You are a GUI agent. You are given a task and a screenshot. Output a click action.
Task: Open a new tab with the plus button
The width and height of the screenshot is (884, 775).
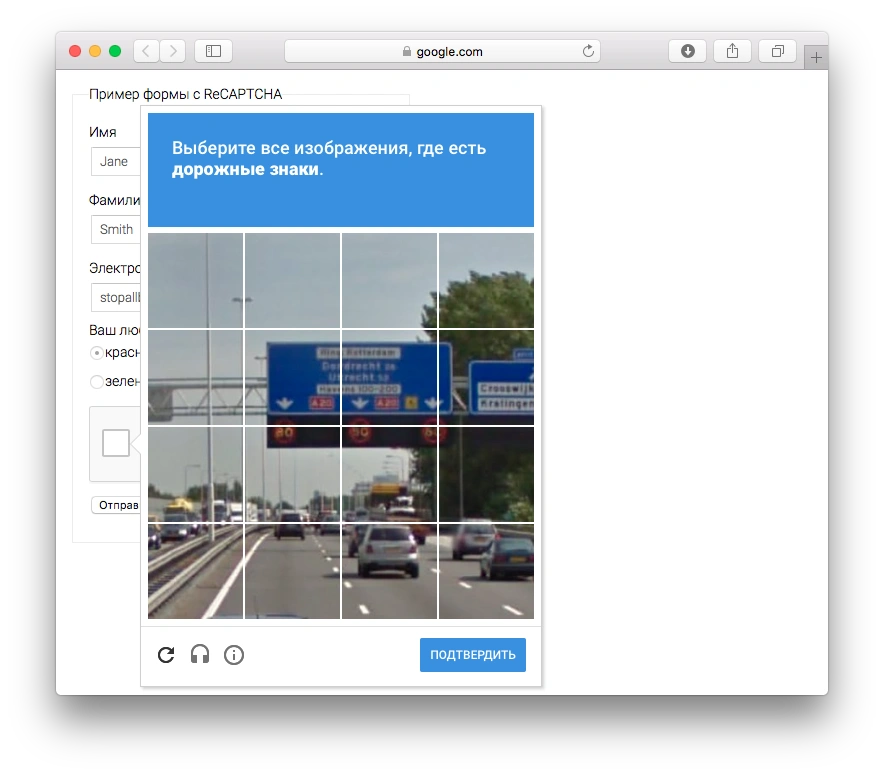(816, 58)
